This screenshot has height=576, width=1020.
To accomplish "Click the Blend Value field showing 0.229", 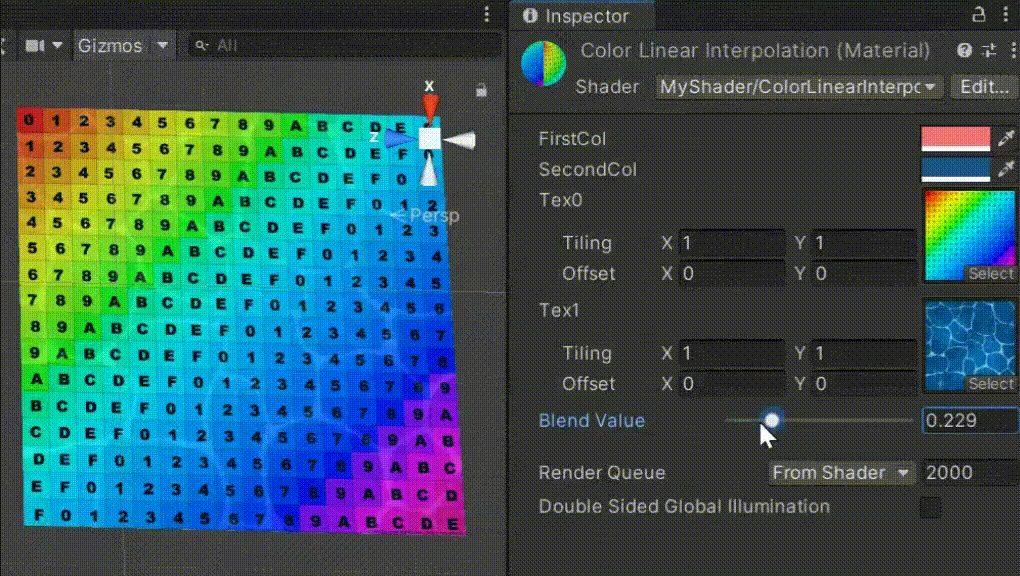I will click(x=968, y=420).
